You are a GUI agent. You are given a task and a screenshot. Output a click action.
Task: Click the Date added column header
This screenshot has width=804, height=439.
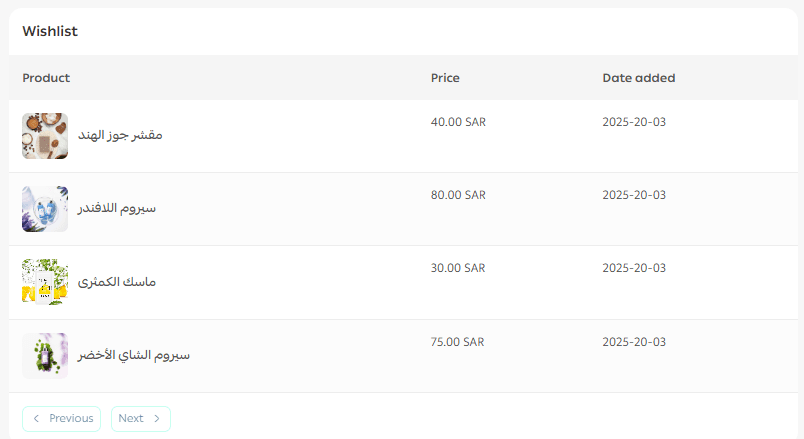coord(638,78)
